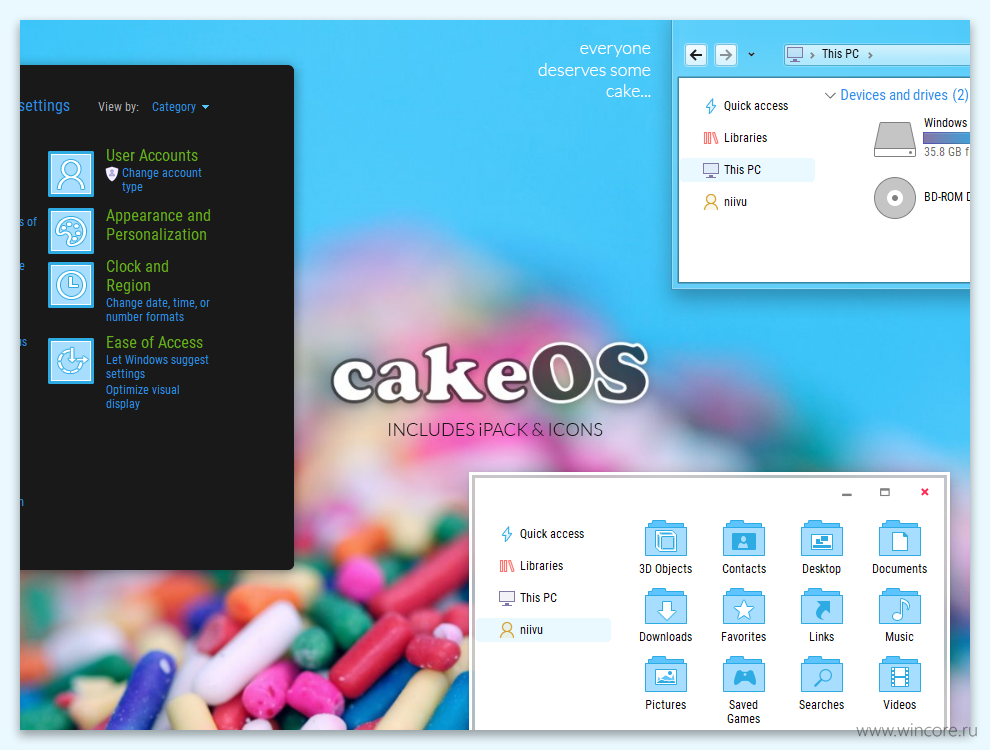Click Change date, time, or number formats
This screenshot has width=990, height=750.
click(158, 310)
